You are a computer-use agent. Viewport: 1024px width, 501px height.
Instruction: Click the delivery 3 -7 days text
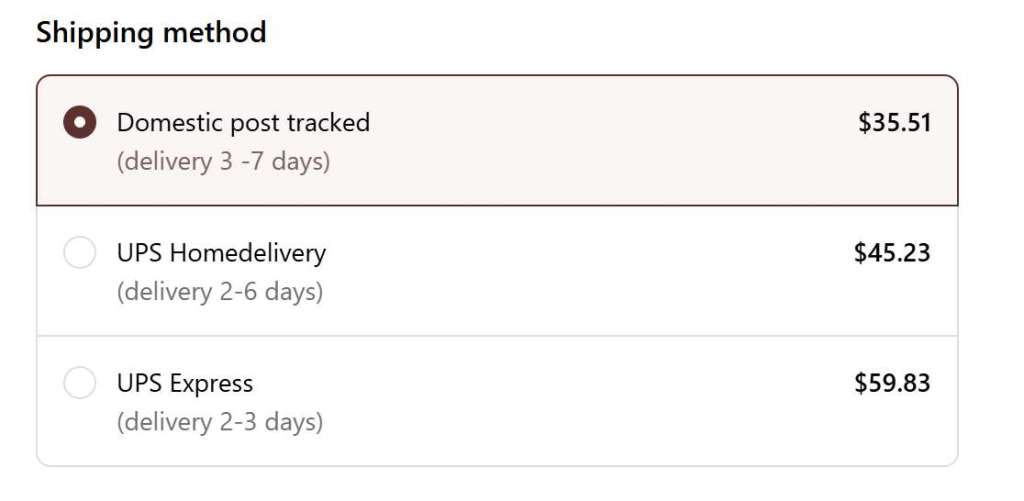click(x=223, y=161)
